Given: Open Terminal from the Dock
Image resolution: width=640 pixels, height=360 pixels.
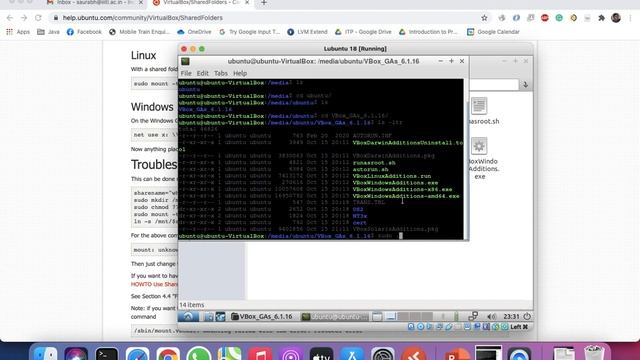Looking at the screenshot, I should pyautogui.click(x=107, y=354).
